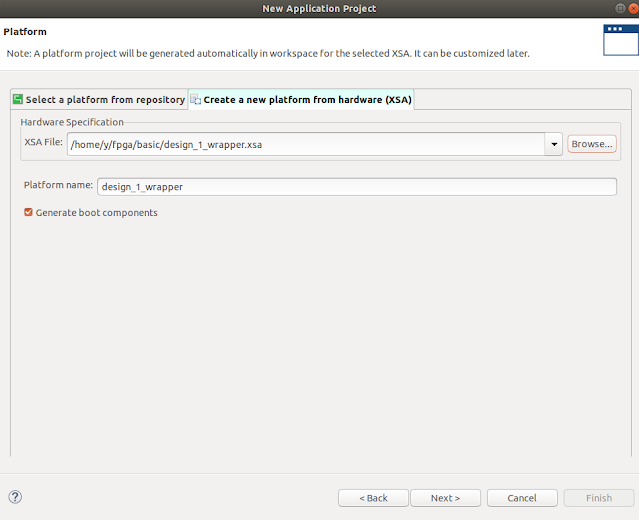Click the New Application Project title bar
Image resolution: width=639 pixels, height=520 pixels.
[319, 9]
